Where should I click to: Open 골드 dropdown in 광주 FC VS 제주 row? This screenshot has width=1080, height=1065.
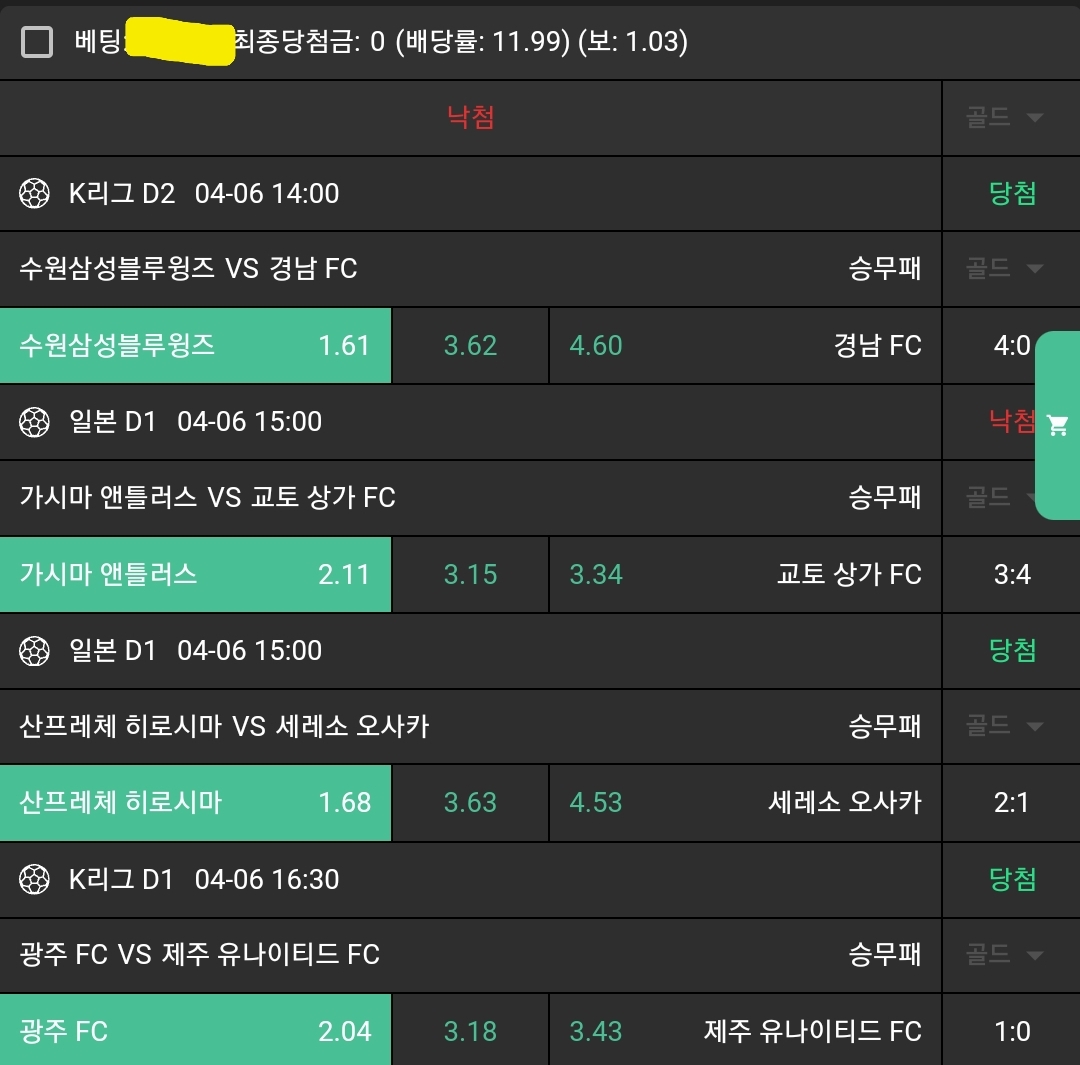tap(1004, 955)
